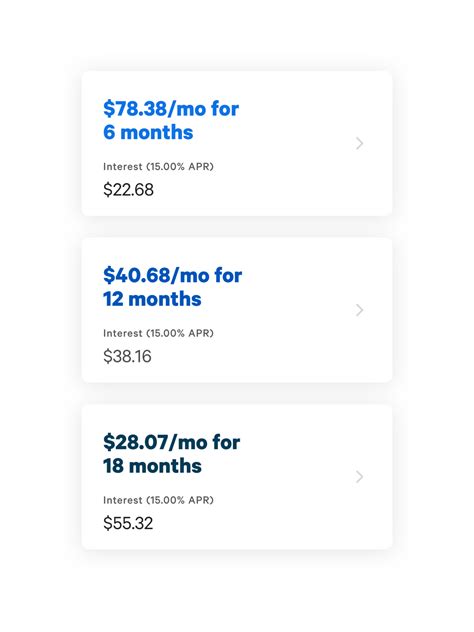Image resolution: width=474 pixels, height=632 pixels.
Task: Click the $38.16 interest amount
Action: coord(127,356)
